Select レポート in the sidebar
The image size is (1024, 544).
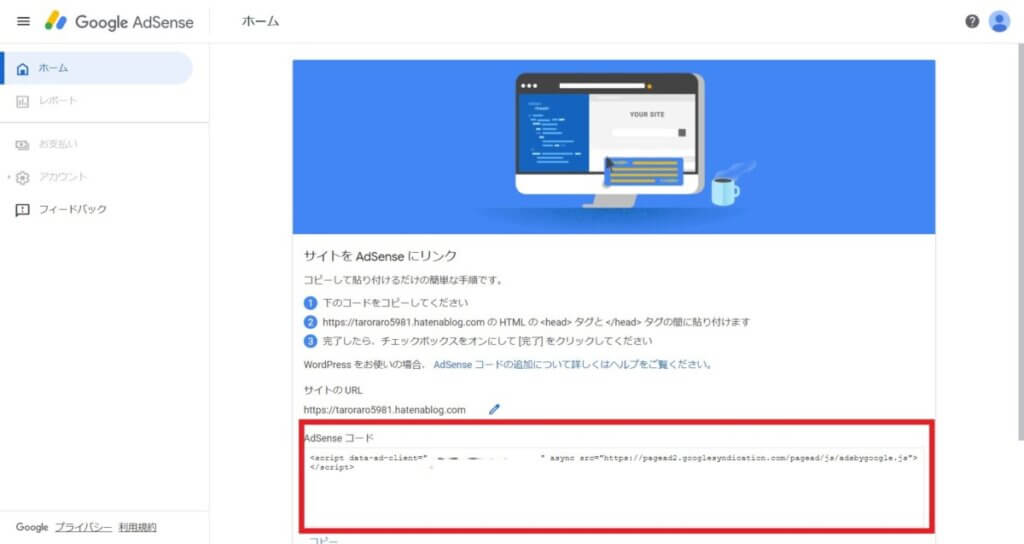(x=57, y=101)
